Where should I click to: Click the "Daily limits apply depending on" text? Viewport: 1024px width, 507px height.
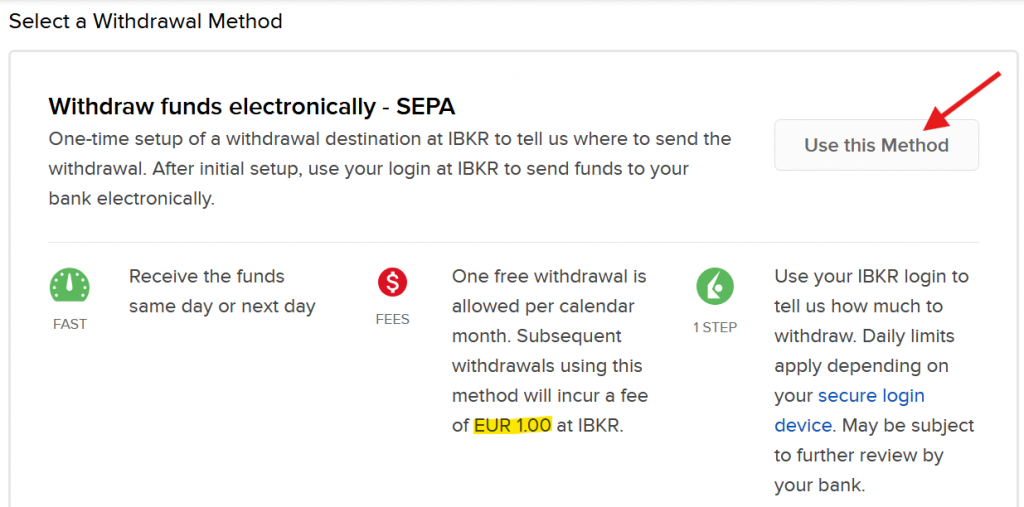pyautogui.click(x=864, y=350)
